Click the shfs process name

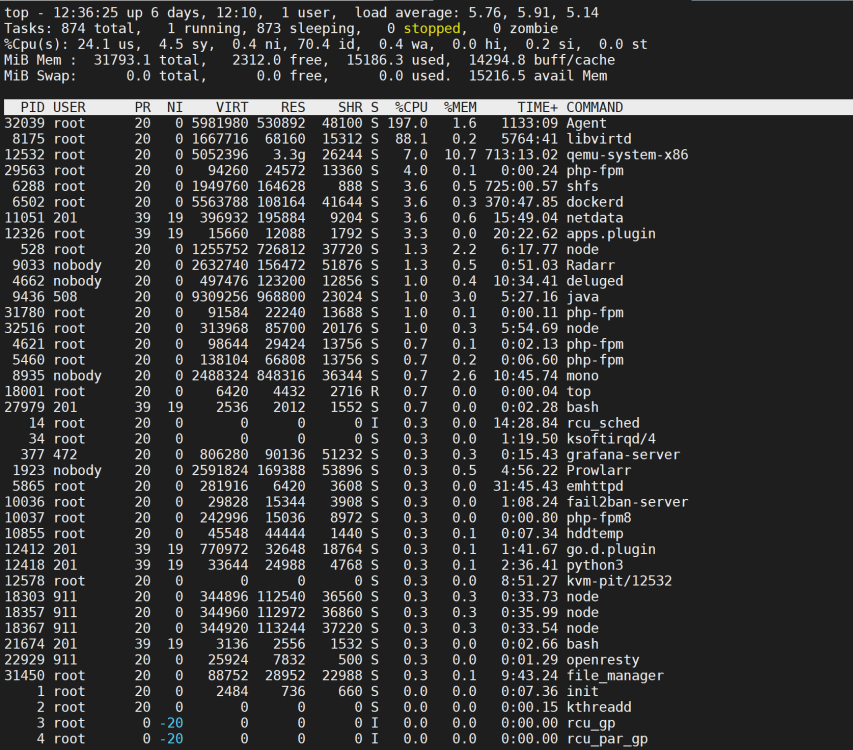583,186
